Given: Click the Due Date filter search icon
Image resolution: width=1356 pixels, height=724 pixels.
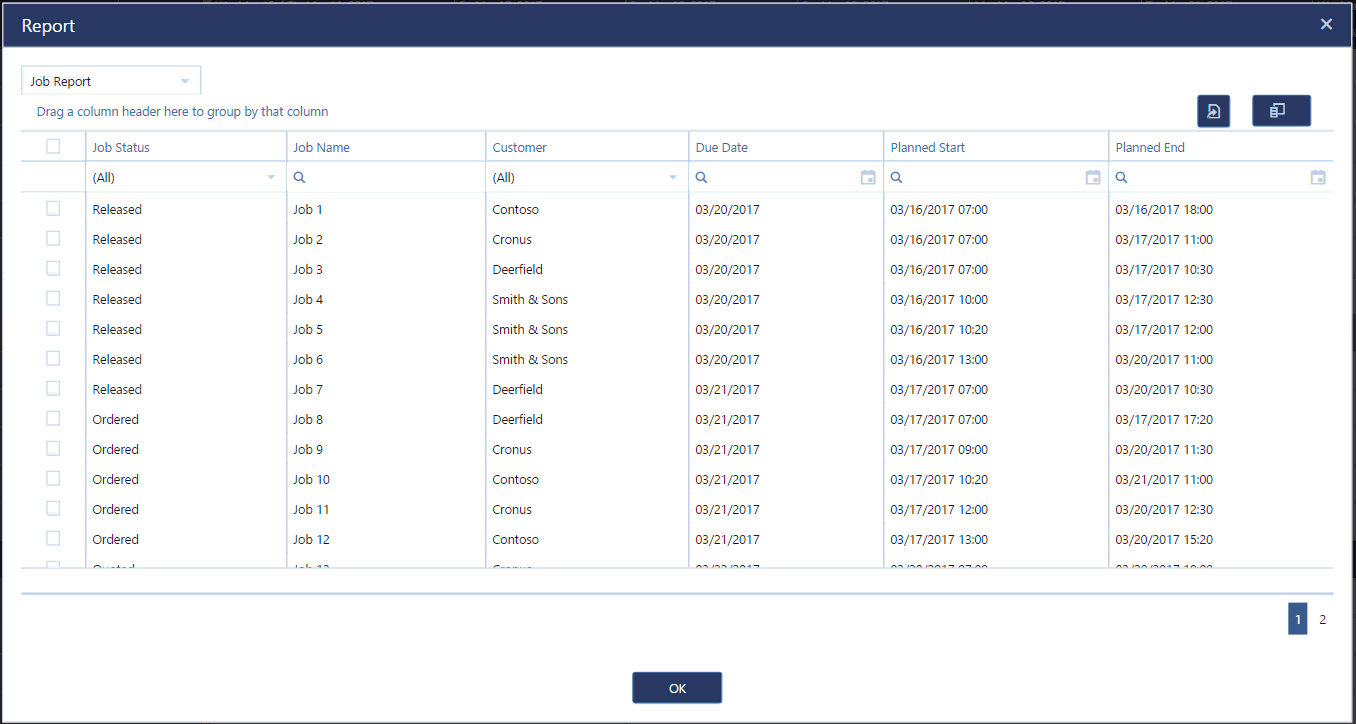Looking at the screenshot, I should click(x=702, y=178).
